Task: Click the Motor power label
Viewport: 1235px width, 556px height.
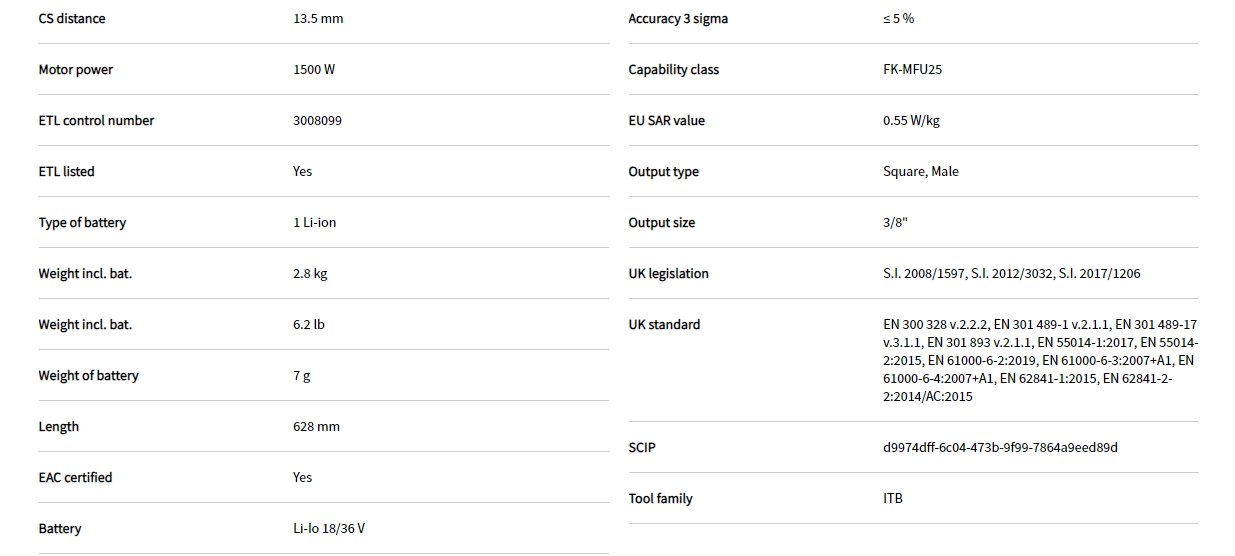Action: (76, 70)
